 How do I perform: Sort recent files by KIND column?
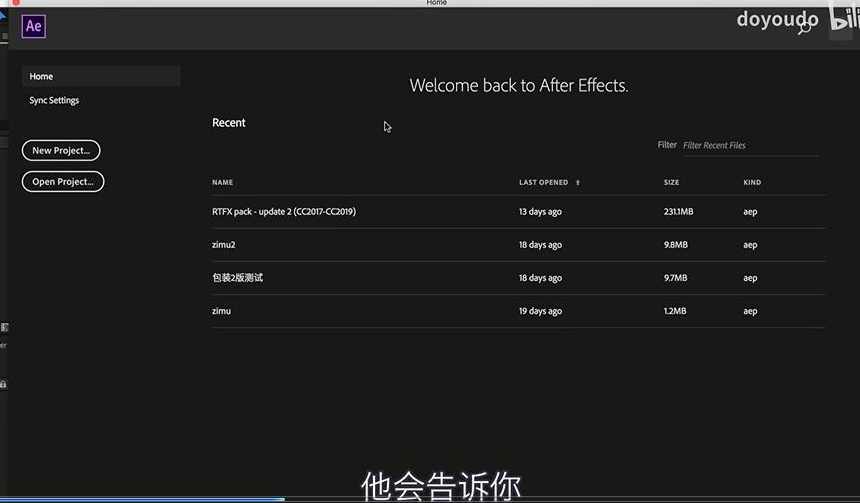[x=752, y=182]
